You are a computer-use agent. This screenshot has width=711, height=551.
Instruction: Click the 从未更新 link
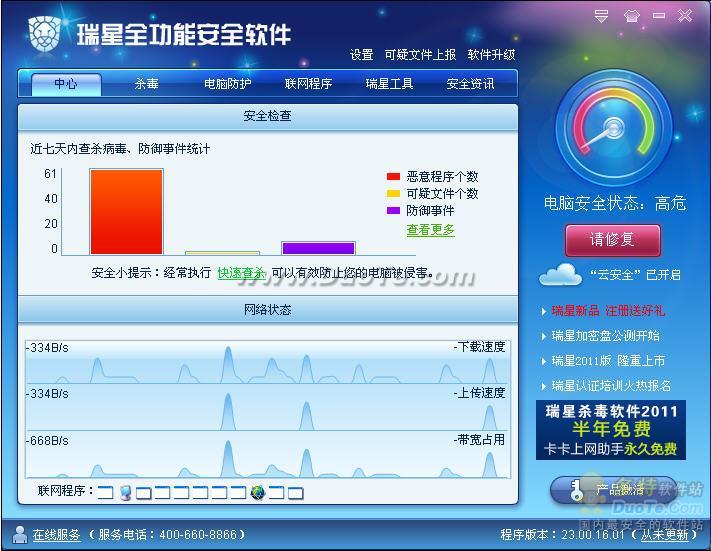click(x=665, y=535)
